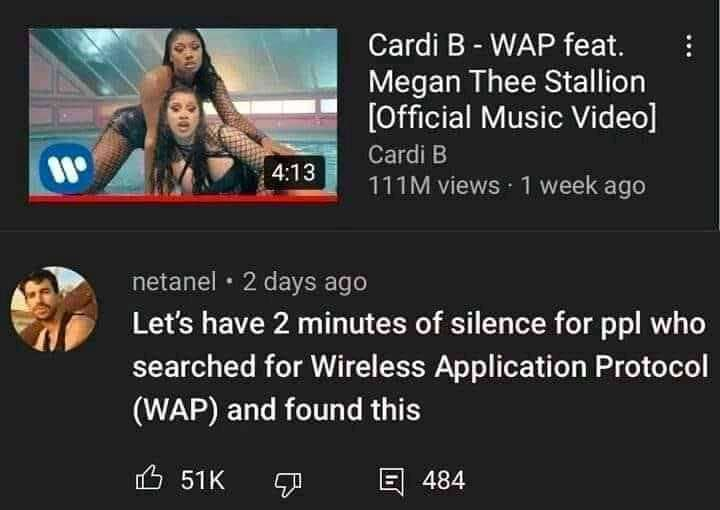The width and height of the screenshot is (720, 510).
Task: Click the 4:13 duration badge
Action: pos(294,173)
